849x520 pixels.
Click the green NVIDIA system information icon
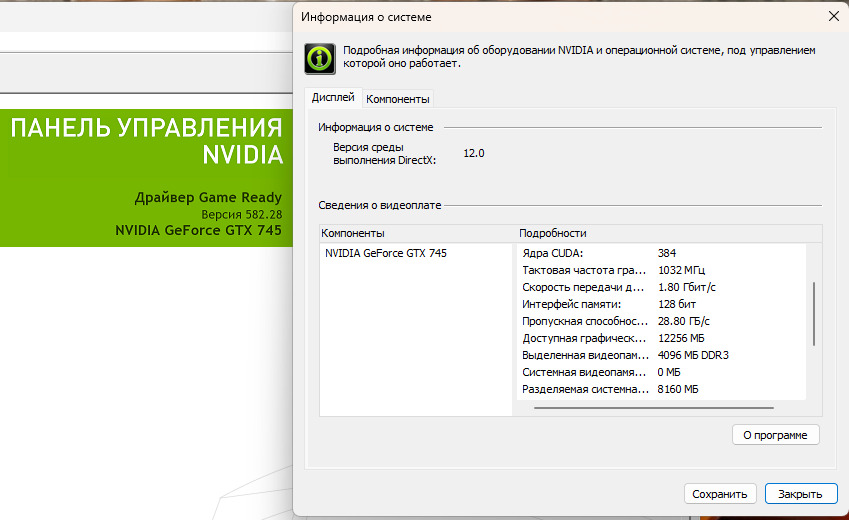320,58
